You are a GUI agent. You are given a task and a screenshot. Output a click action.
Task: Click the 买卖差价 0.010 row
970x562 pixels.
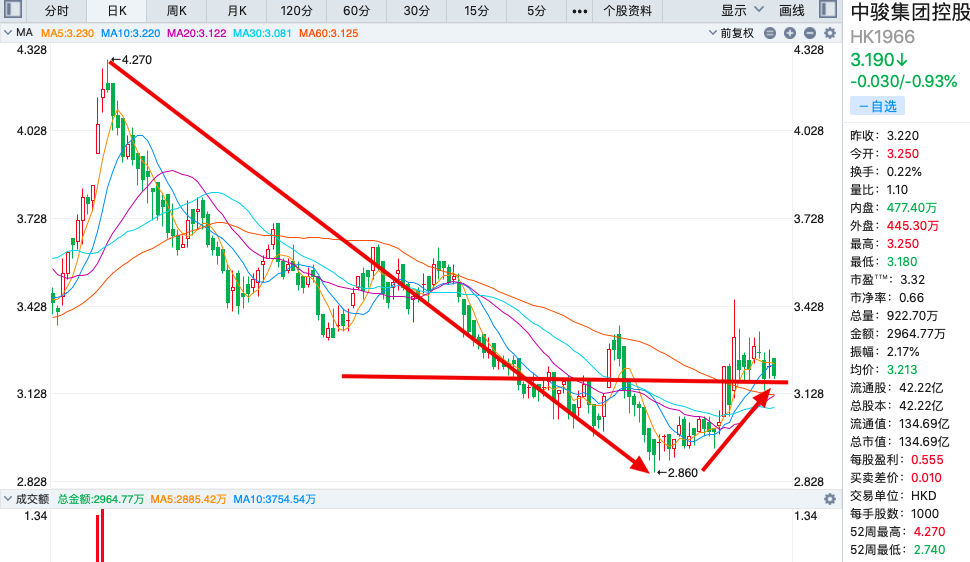point(896,477)
